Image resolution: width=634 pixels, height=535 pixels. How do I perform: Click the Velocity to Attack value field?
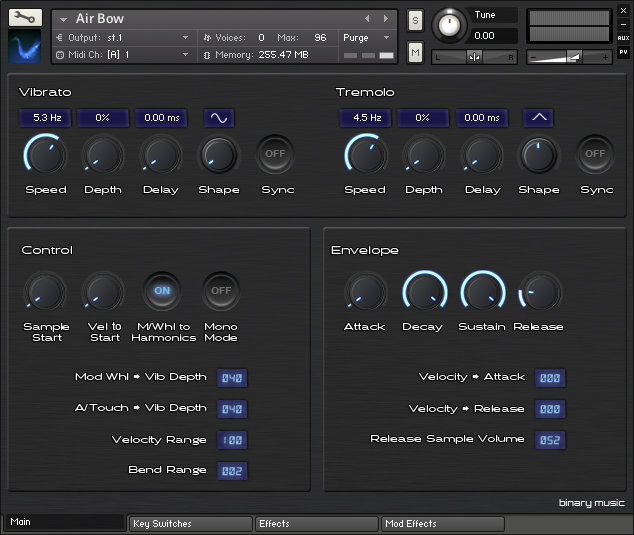[x=550, y=378]
